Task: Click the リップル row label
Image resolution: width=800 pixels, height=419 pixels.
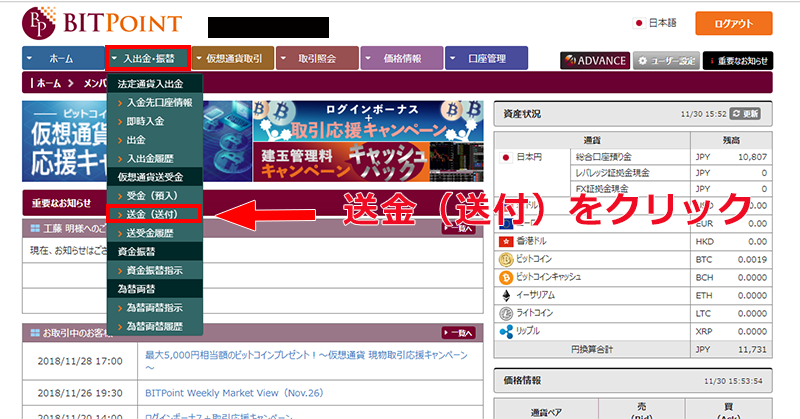Action: [528, 331]
